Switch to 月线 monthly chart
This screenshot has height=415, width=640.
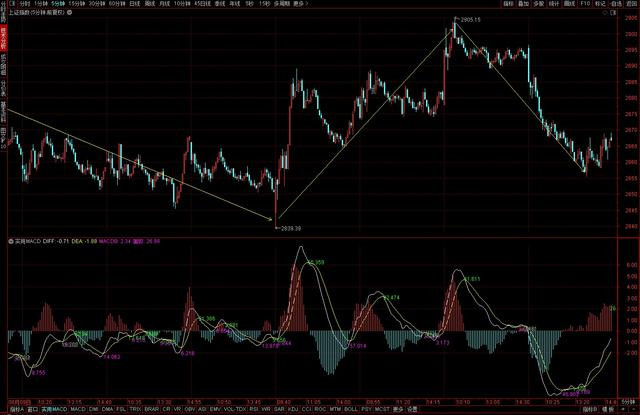(164, 4)
